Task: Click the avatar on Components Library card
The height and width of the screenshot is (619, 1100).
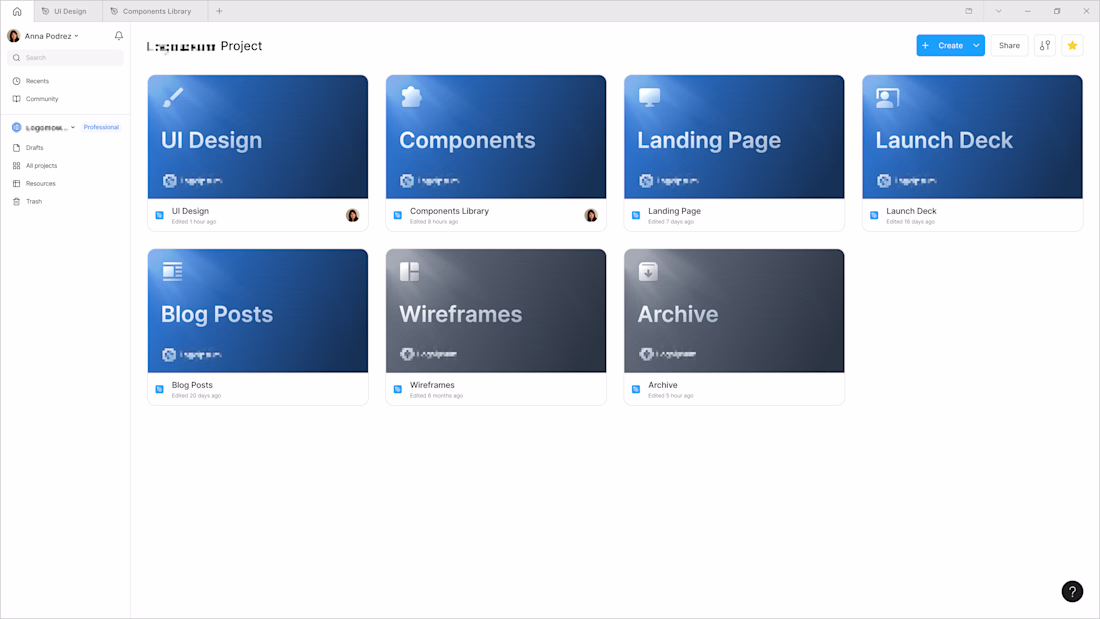Action: click(591, 215)
